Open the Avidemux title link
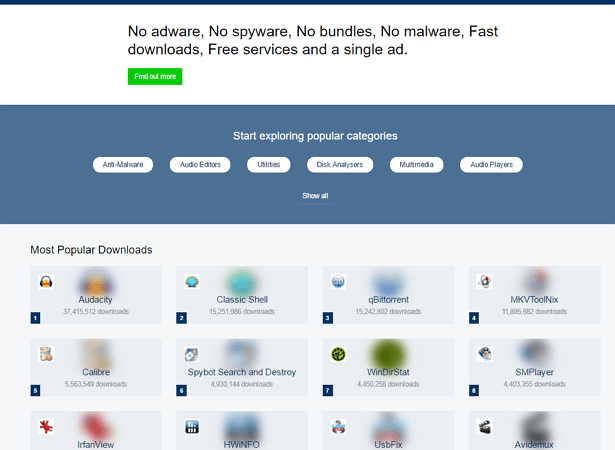Image resolution: width=615 pixels, height=450 pixels. point(534,445)
